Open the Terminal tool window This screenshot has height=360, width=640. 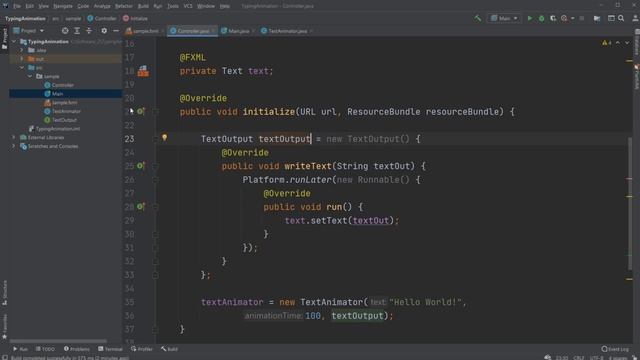[x=110, y=349]
